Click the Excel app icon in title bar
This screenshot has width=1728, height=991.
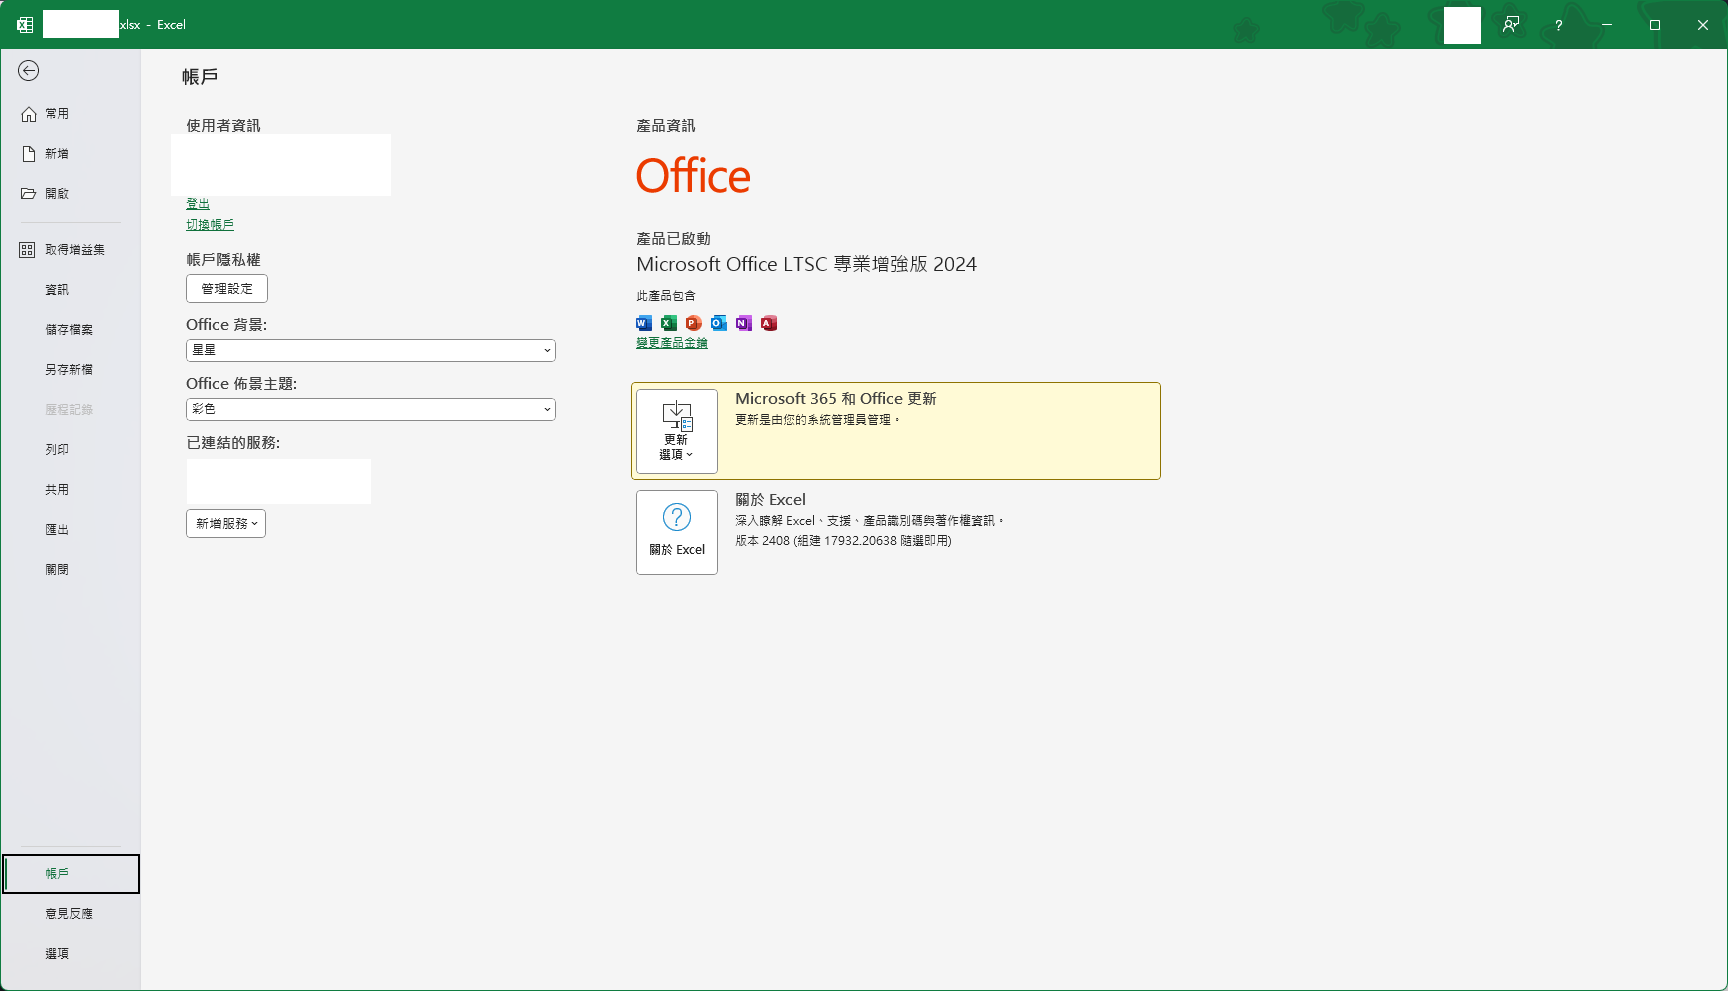coord(25,25)
